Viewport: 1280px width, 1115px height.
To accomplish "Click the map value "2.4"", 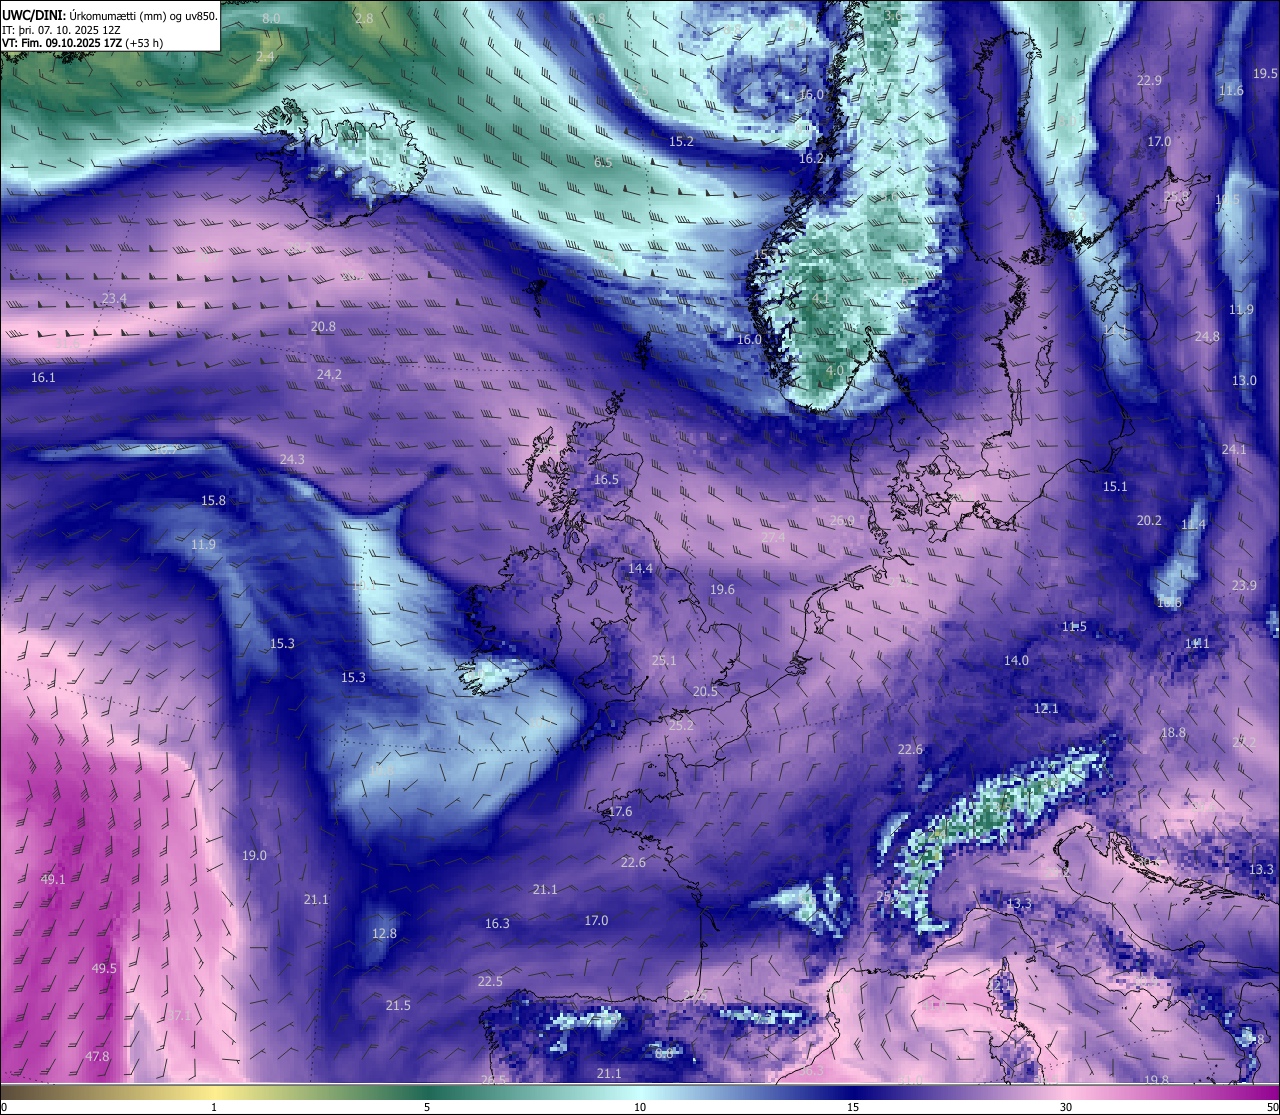I will (x=265, y=57).
